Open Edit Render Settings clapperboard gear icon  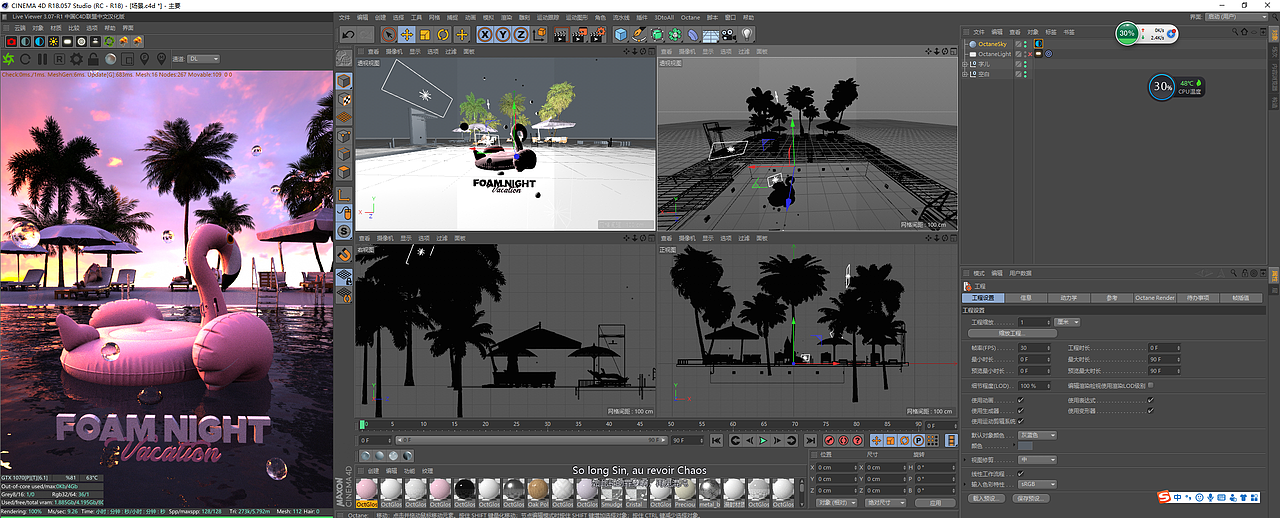pyautogui.click(x=598, y=35)
